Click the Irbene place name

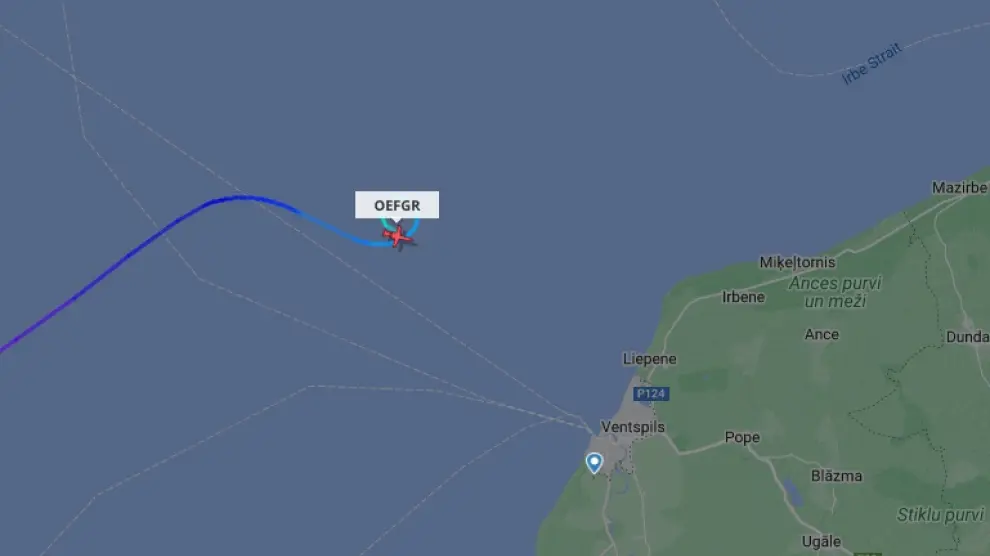pyautogui.click(x=743, y=297)
